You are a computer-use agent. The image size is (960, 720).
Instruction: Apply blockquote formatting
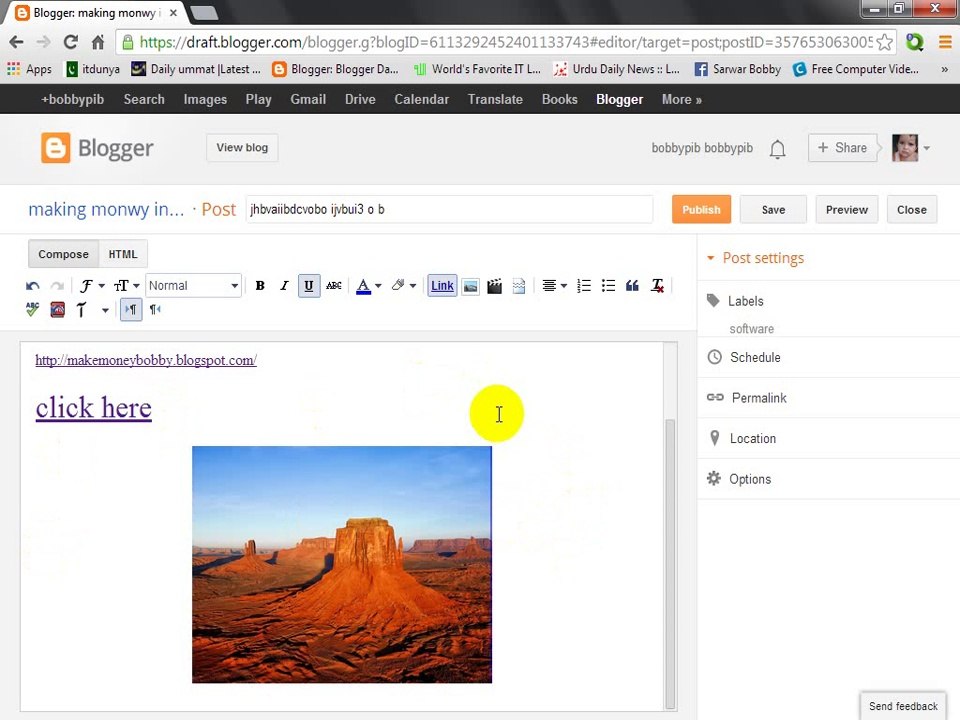[632, 286]
